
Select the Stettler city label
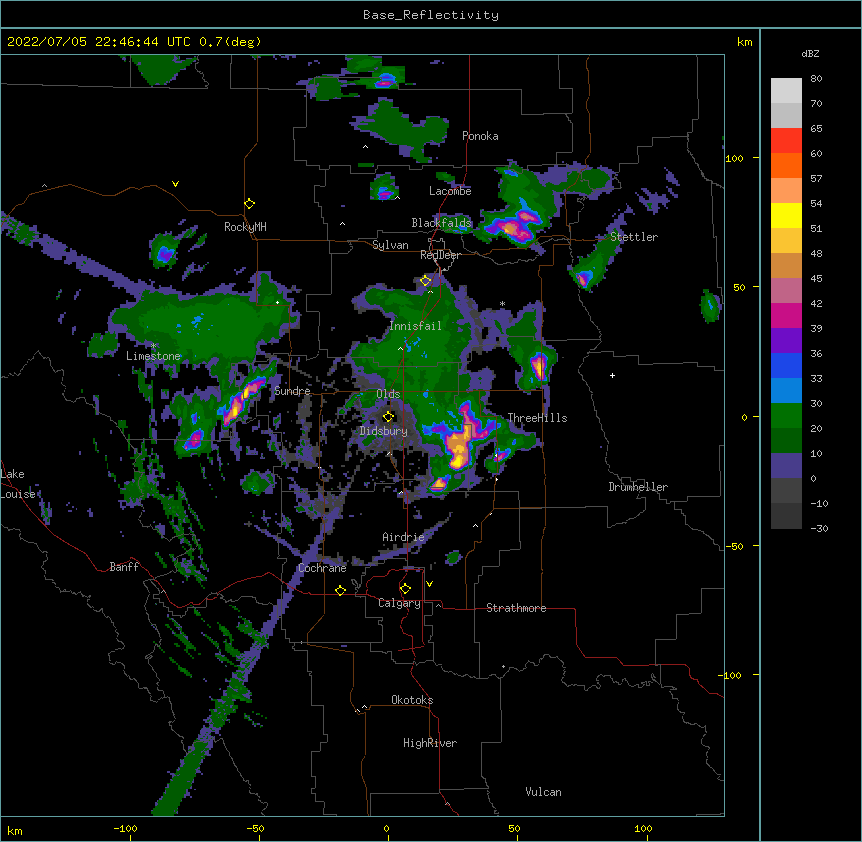click(x=634, y=237)
